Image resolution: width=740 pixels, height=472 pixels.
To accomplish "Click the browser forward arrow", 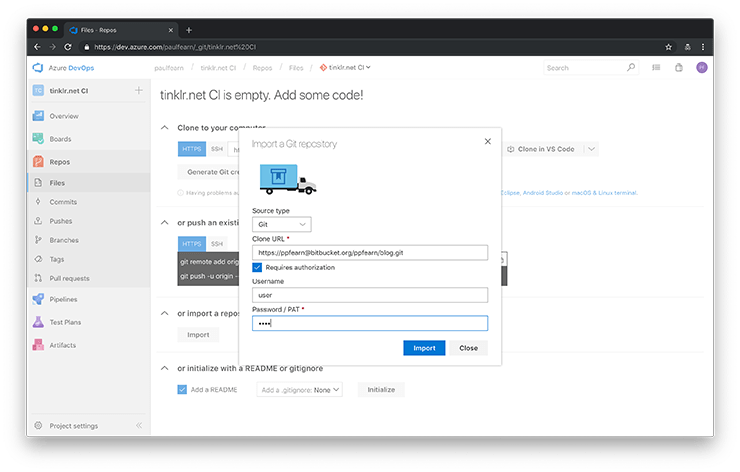I will (x=52, y=47).
